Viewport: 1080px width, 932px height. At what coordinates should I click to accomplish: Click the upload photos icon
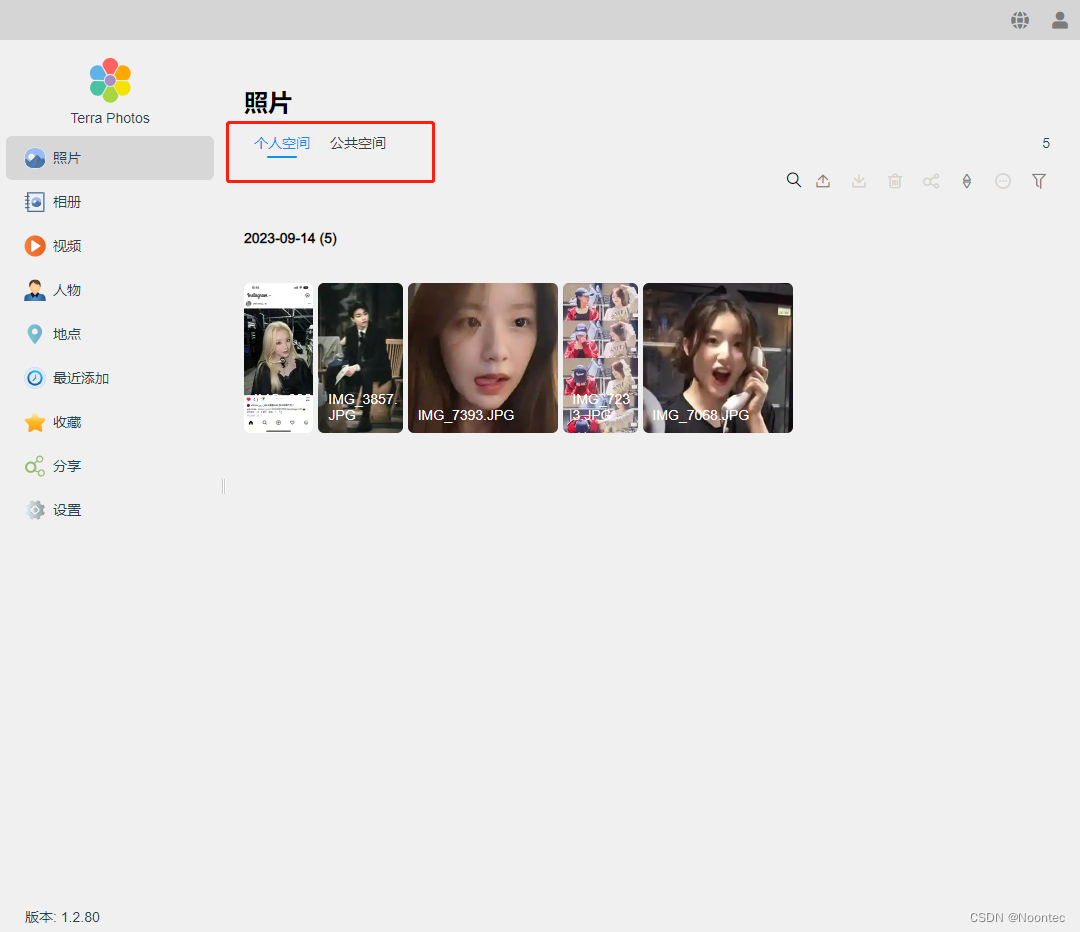pos(823,181)
